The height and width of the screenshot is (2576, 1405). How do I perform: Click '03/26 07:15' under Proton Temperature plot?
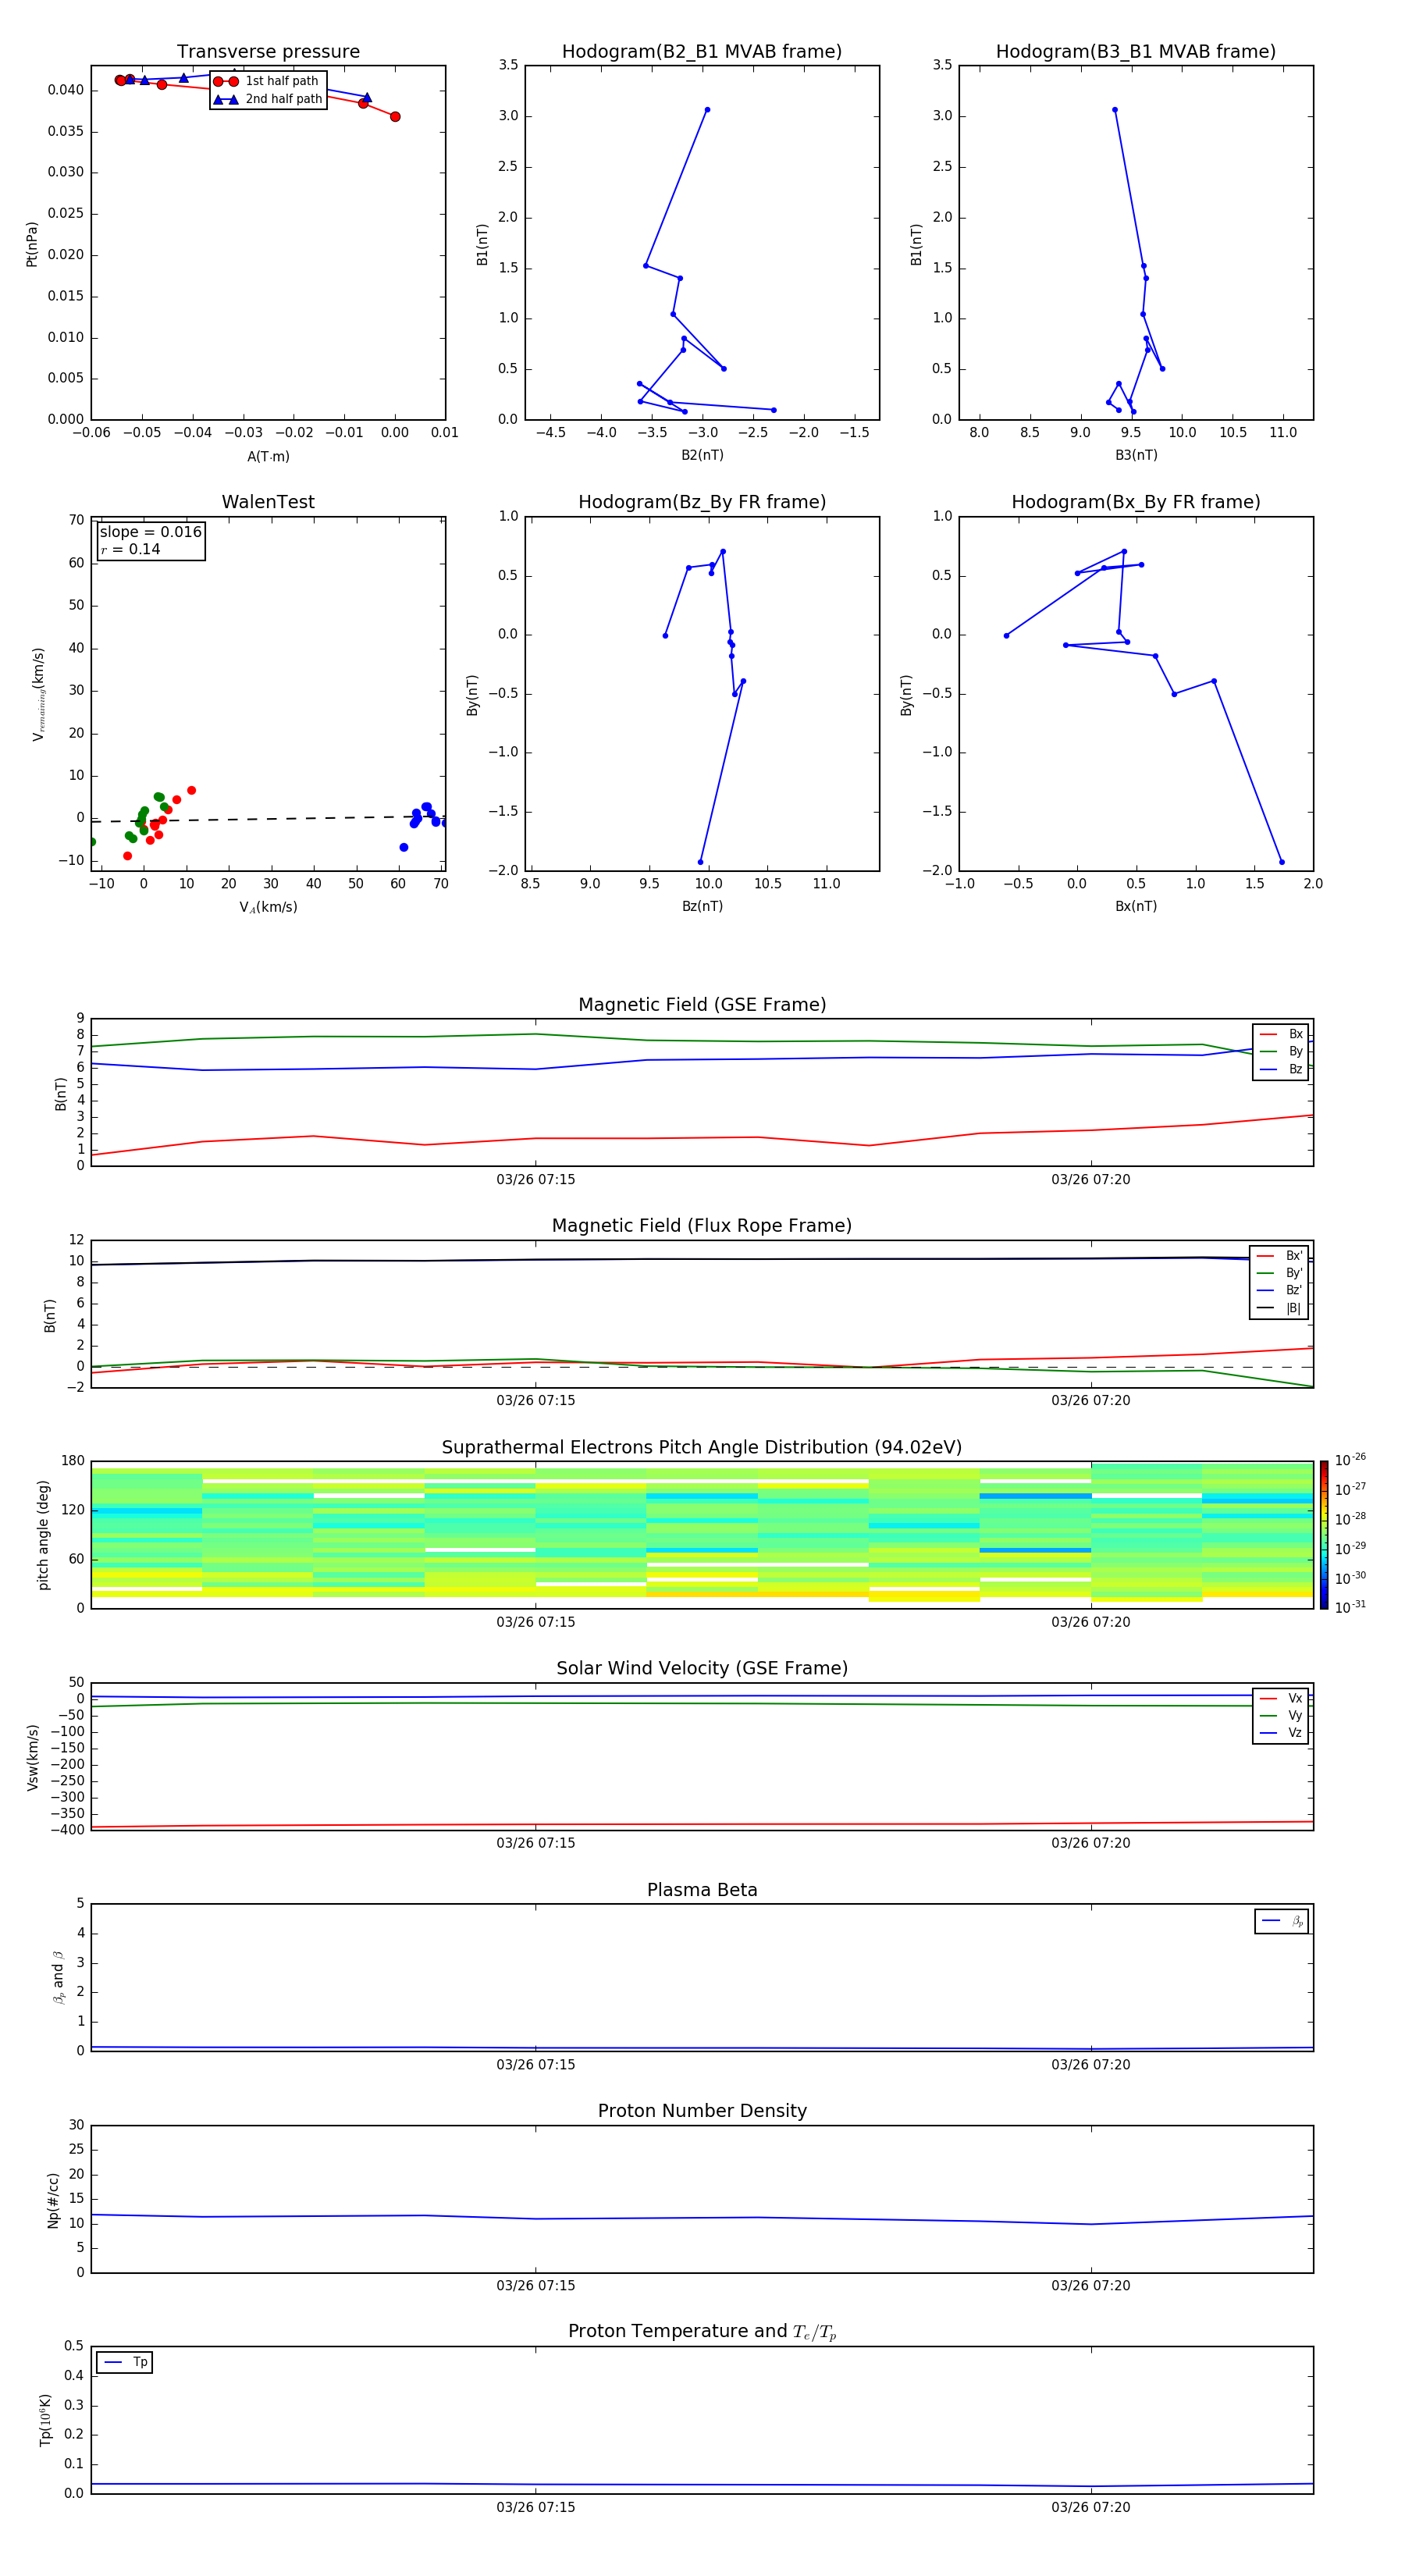pos(536,2507)
